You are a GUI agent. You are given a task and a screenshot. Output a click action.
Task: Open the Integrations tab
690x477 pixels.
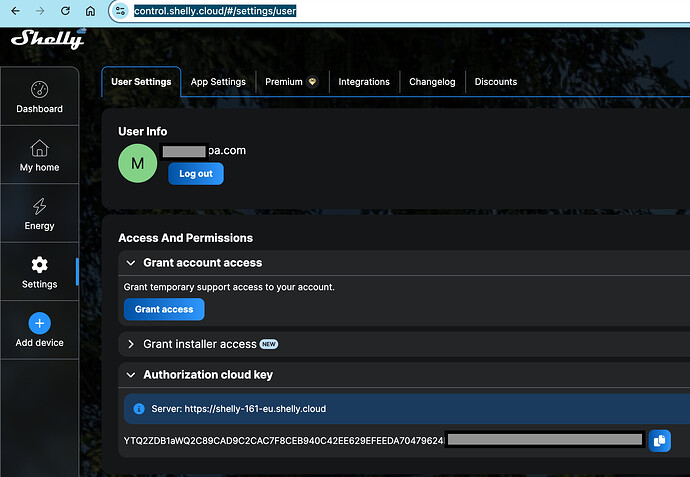[x=364, y=82]
